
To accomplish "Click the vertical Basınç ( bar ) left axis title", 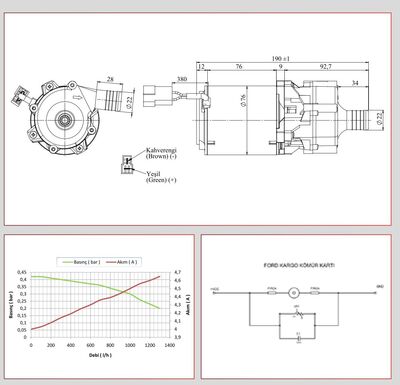I will (11, 305).
